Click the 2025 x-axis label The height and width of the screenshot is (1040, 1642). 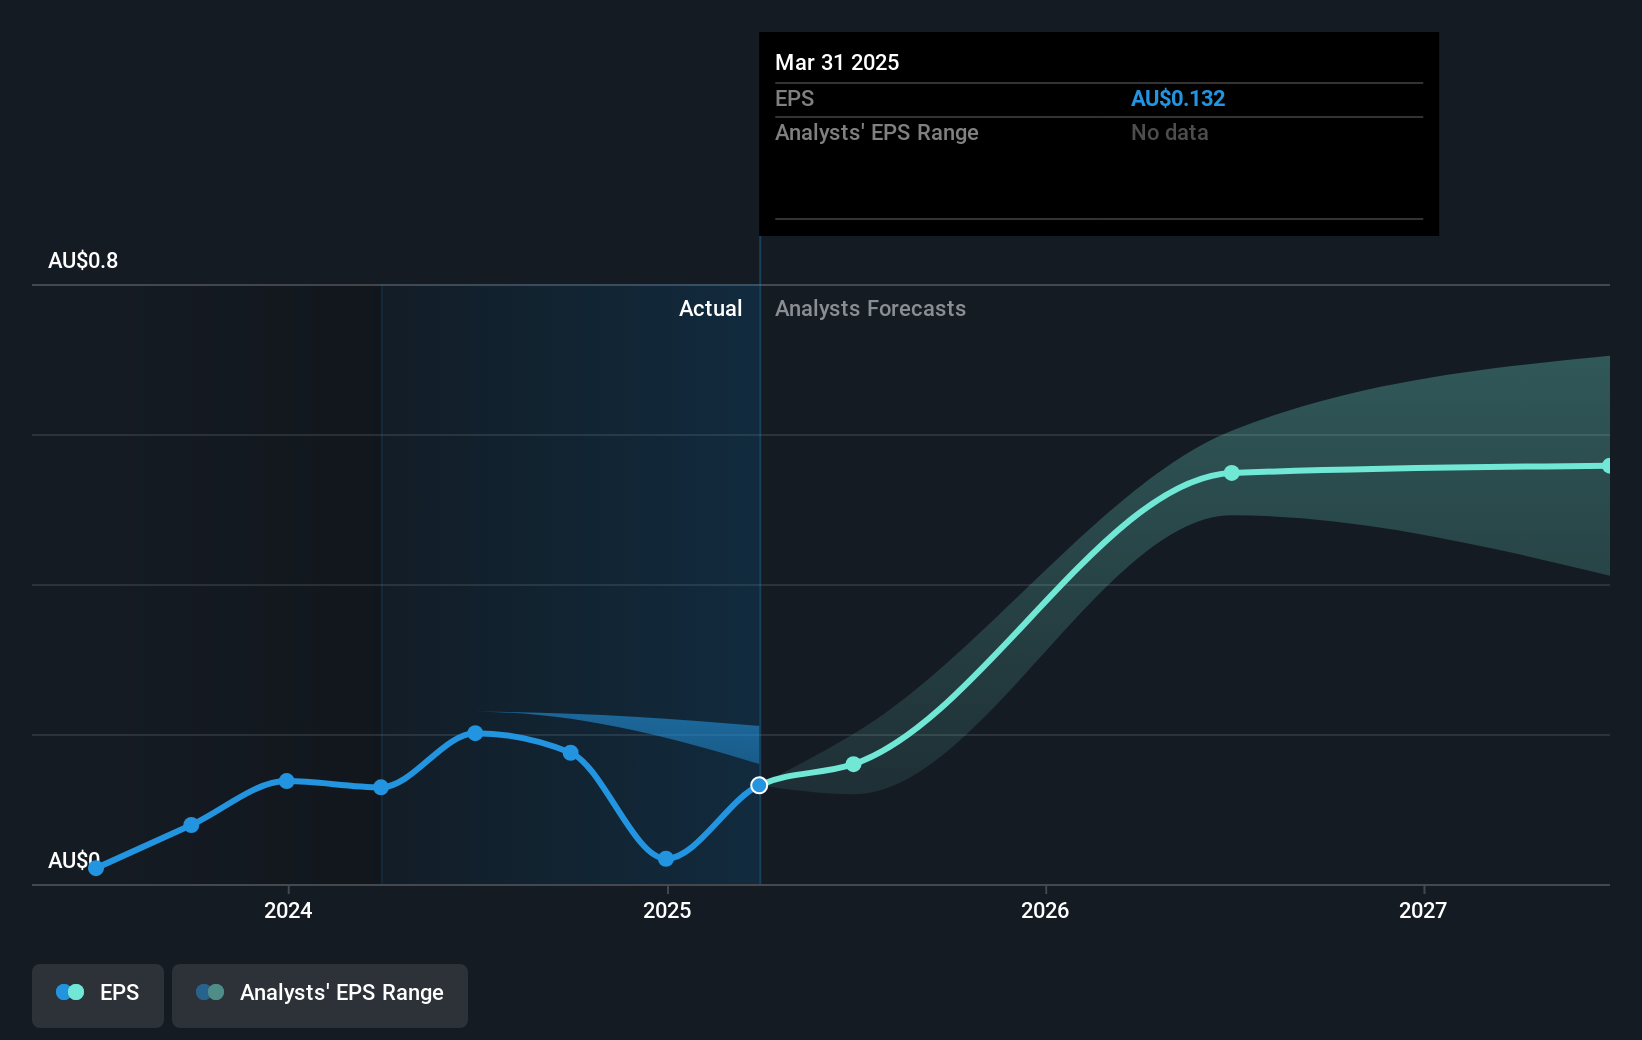pos(667,910)
